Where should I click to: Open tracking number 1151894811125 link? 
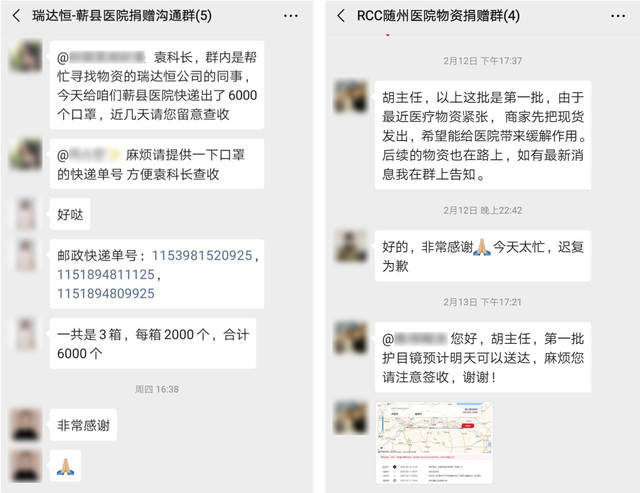pyautogui.click(x=106, y=275)
